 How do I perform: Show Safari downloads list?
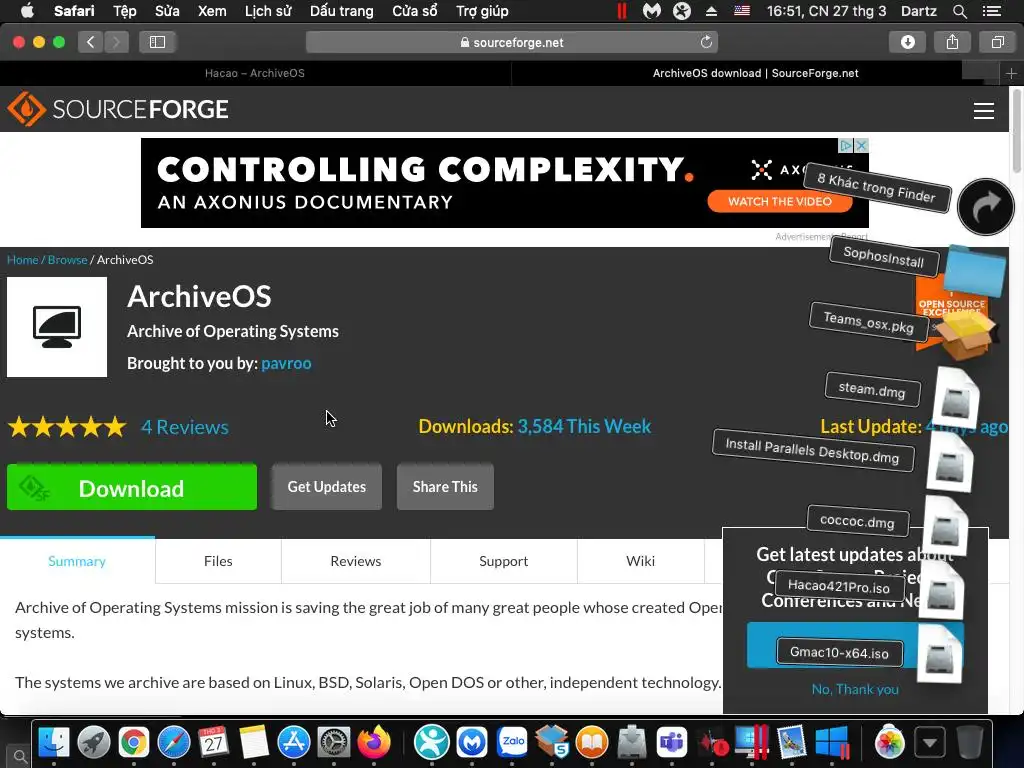(908, 42)
